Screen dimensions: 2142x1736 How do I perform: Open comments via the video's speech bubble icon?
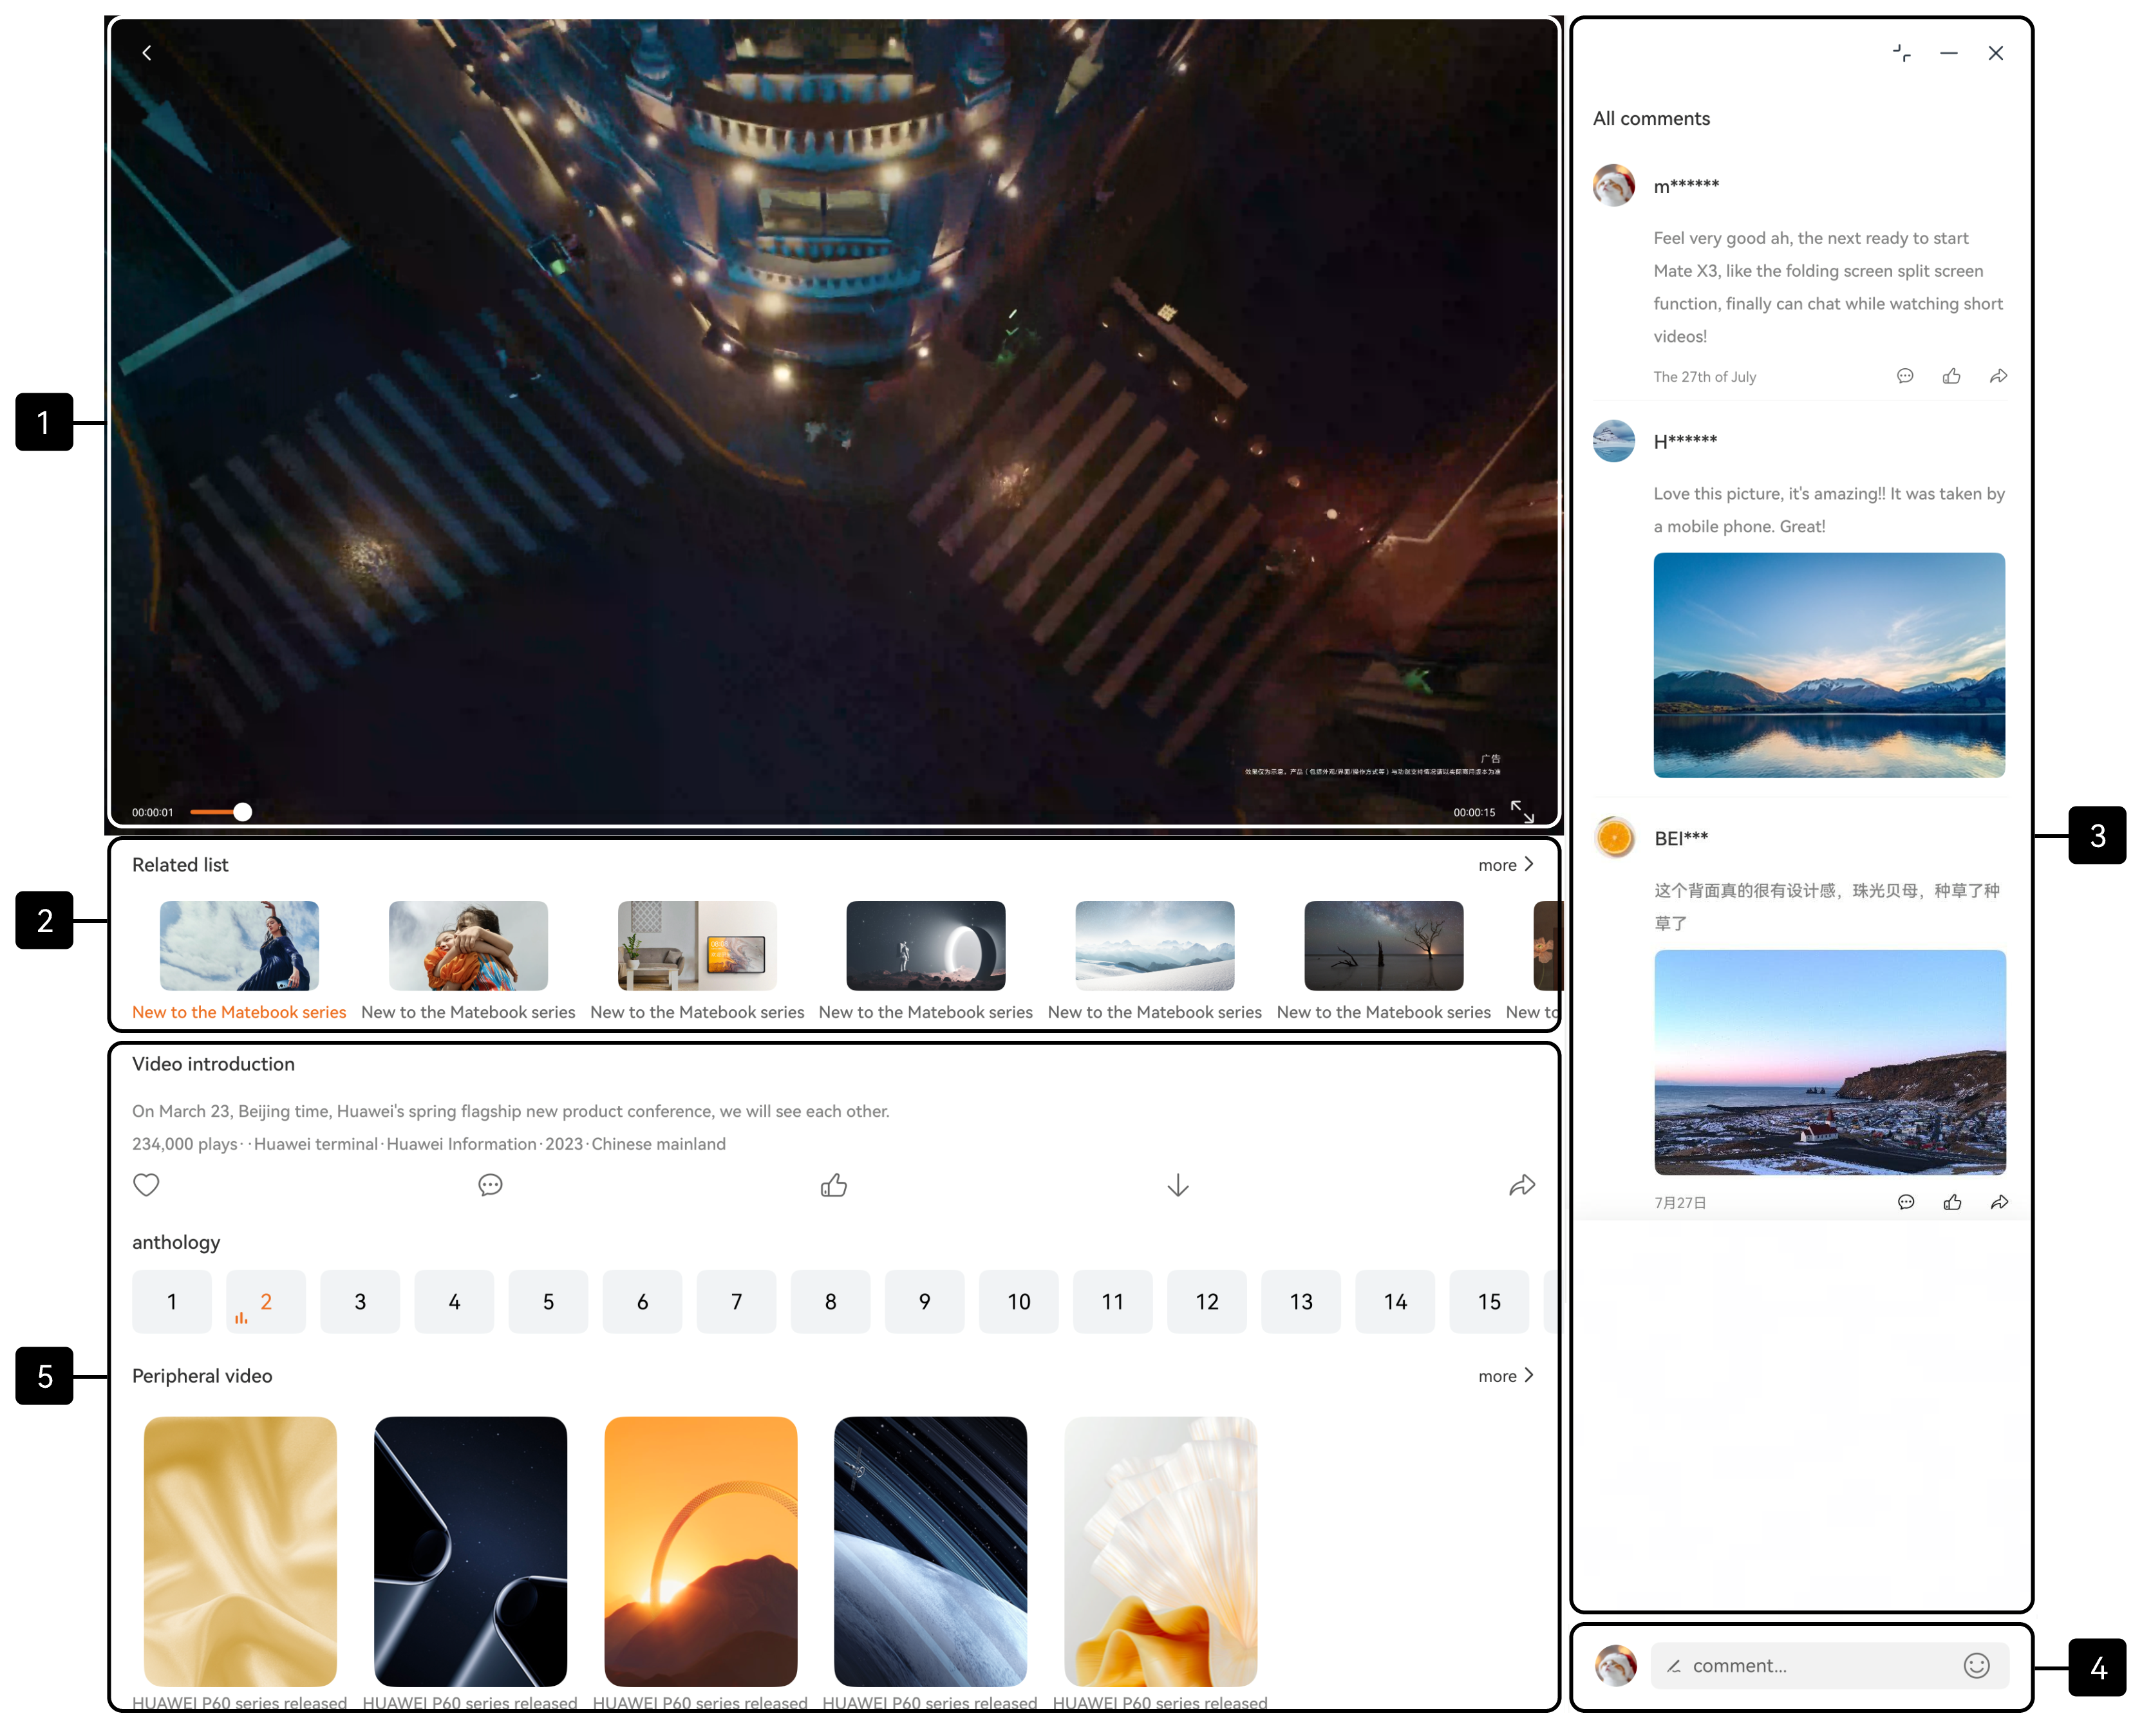(x=490, y=1185)
